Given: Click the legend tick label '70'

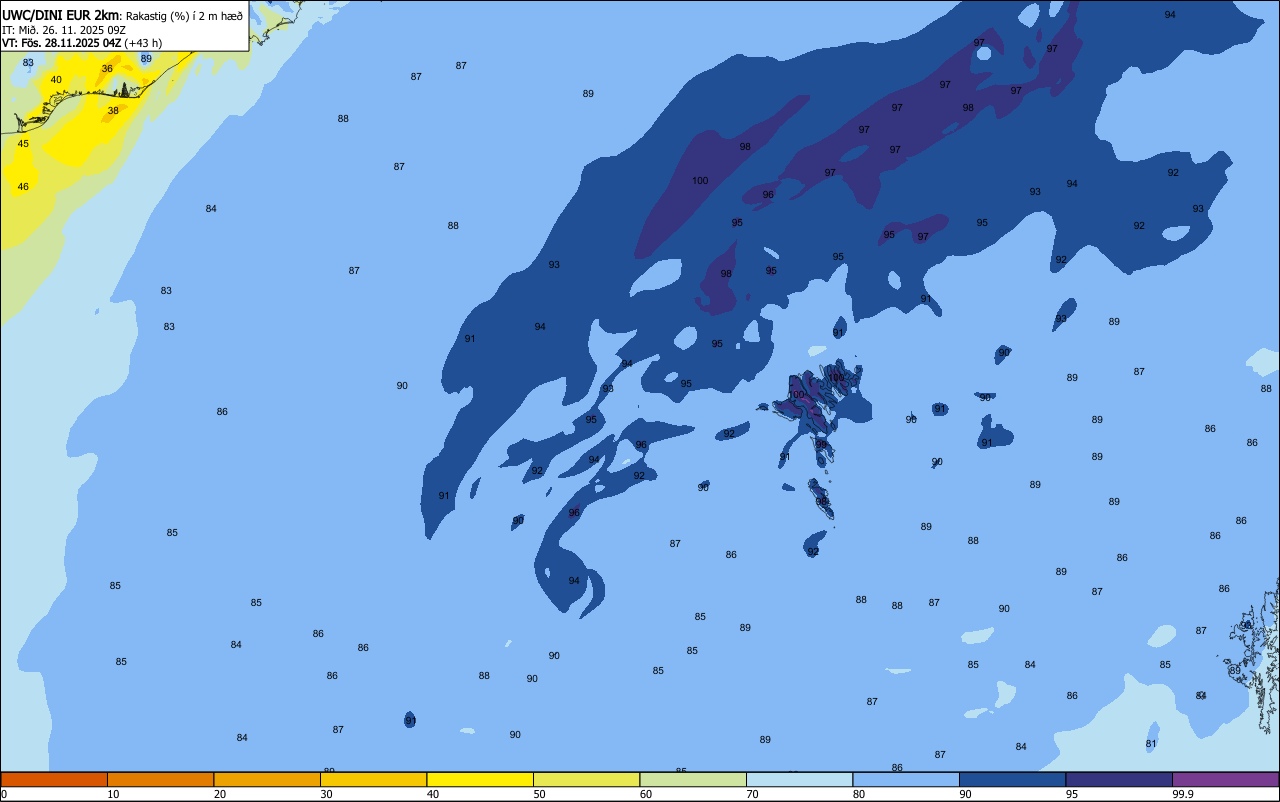Looking at the screenshot, I should pyautogui.click(x=752, y=794).
